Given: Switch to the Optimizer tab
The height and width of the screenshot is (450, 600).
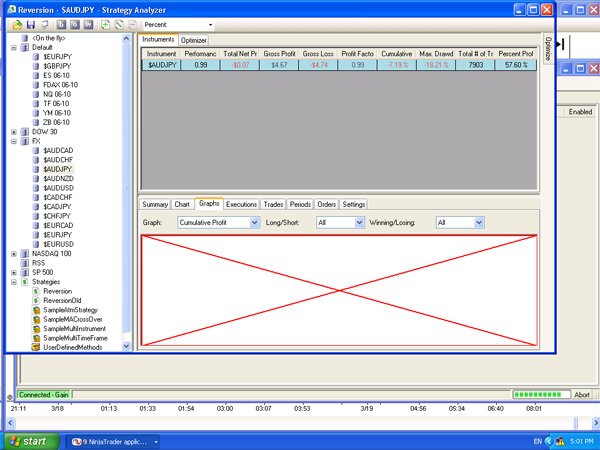Looking at the screenshot, I should coord(194,40).
